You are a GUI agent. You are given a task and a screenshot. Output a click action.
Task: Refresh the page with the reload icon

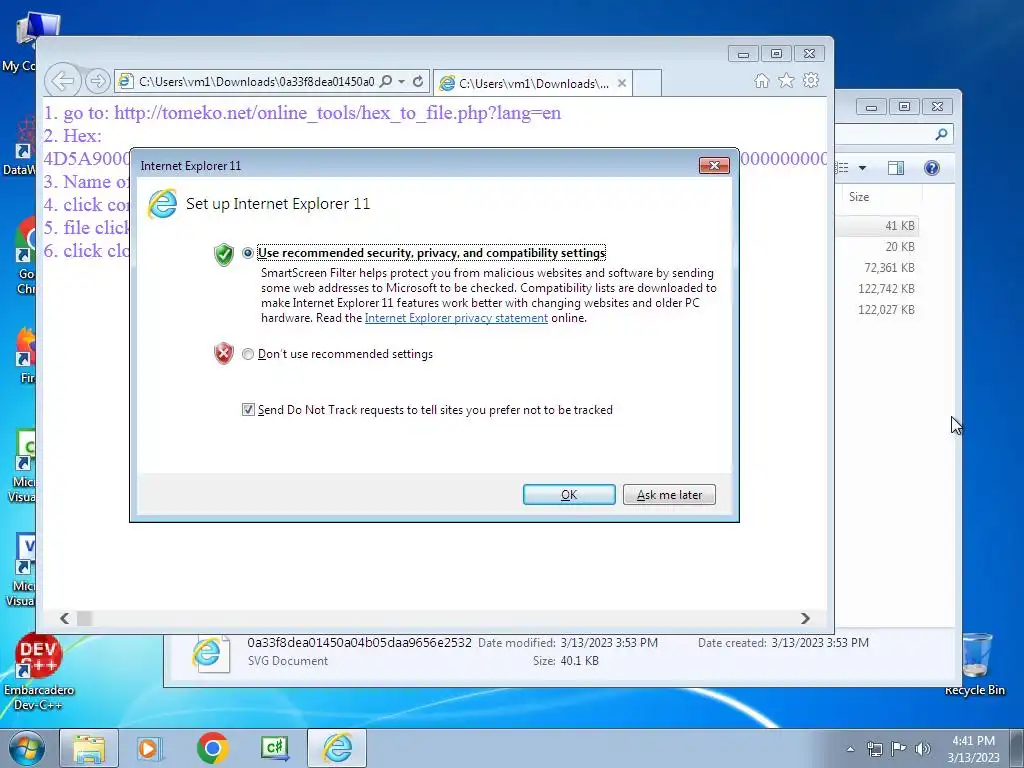(418, 81)
